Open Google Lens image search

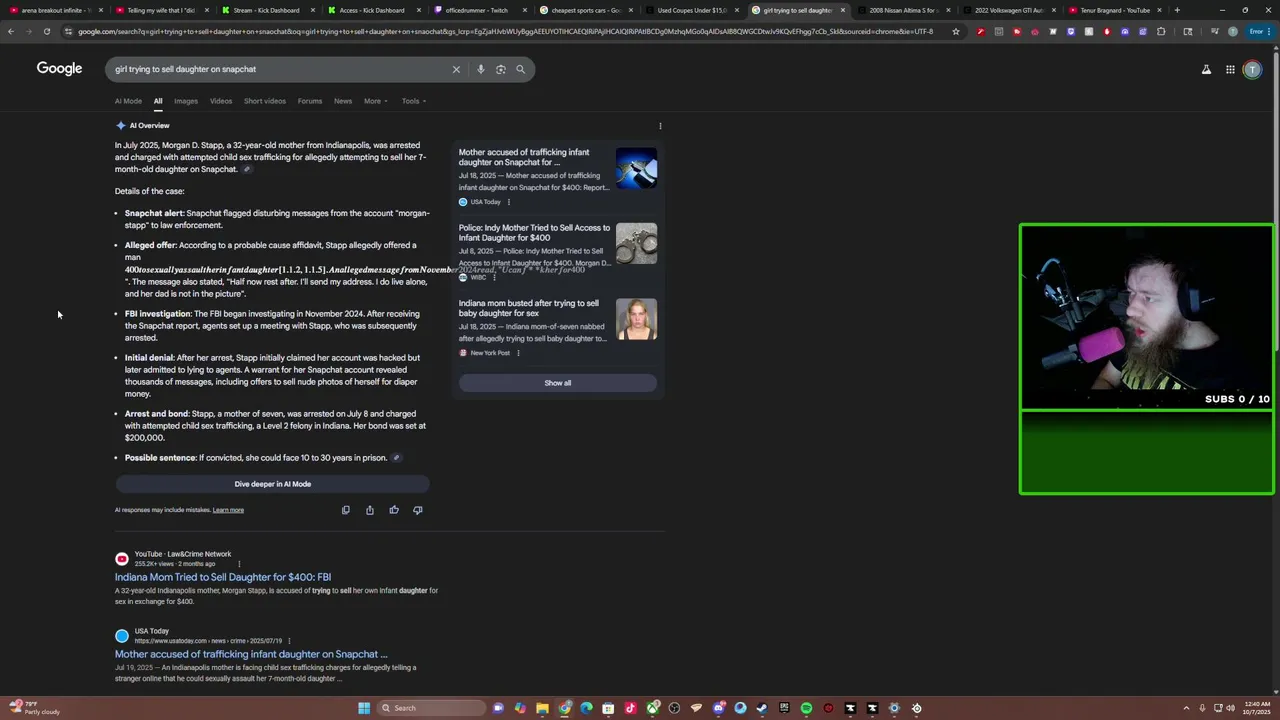(x=501, y=69)
